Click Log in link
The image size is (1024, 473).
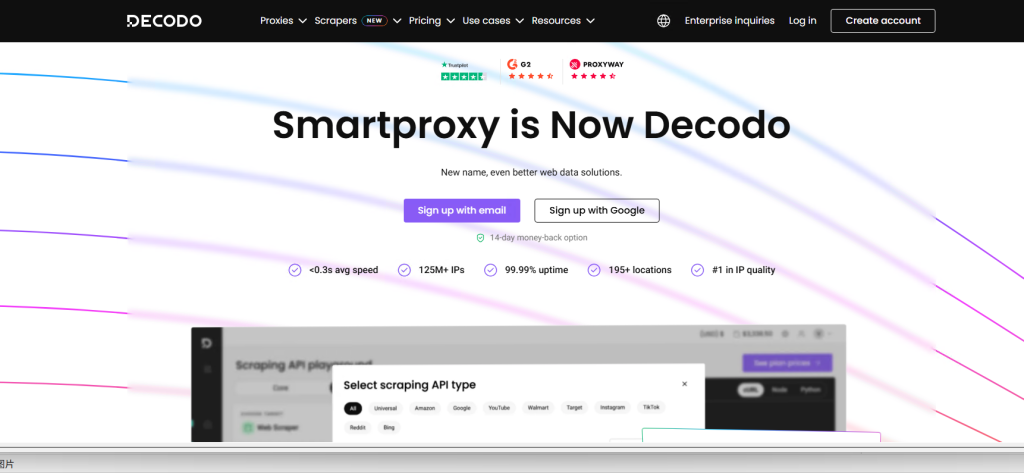(x=803, y=21)
